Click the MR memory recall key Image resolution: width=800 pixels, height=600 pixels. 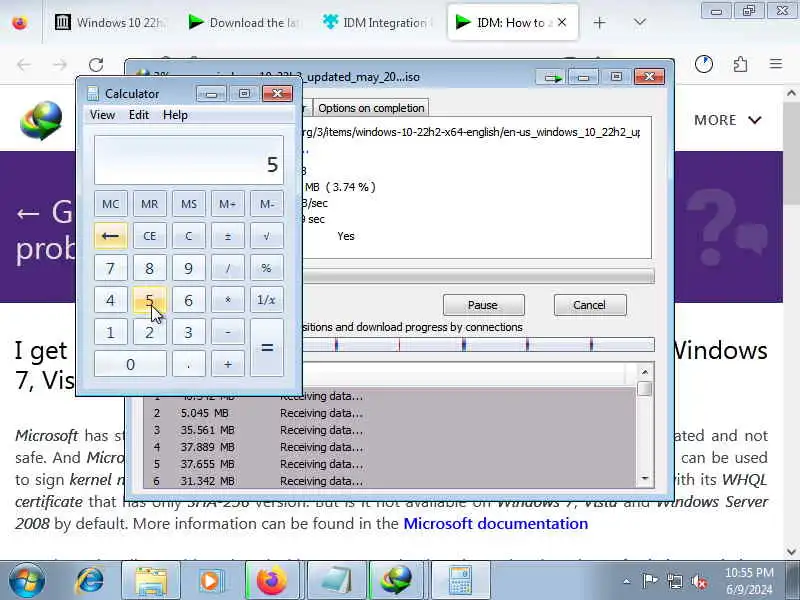(x=149, y=204)
